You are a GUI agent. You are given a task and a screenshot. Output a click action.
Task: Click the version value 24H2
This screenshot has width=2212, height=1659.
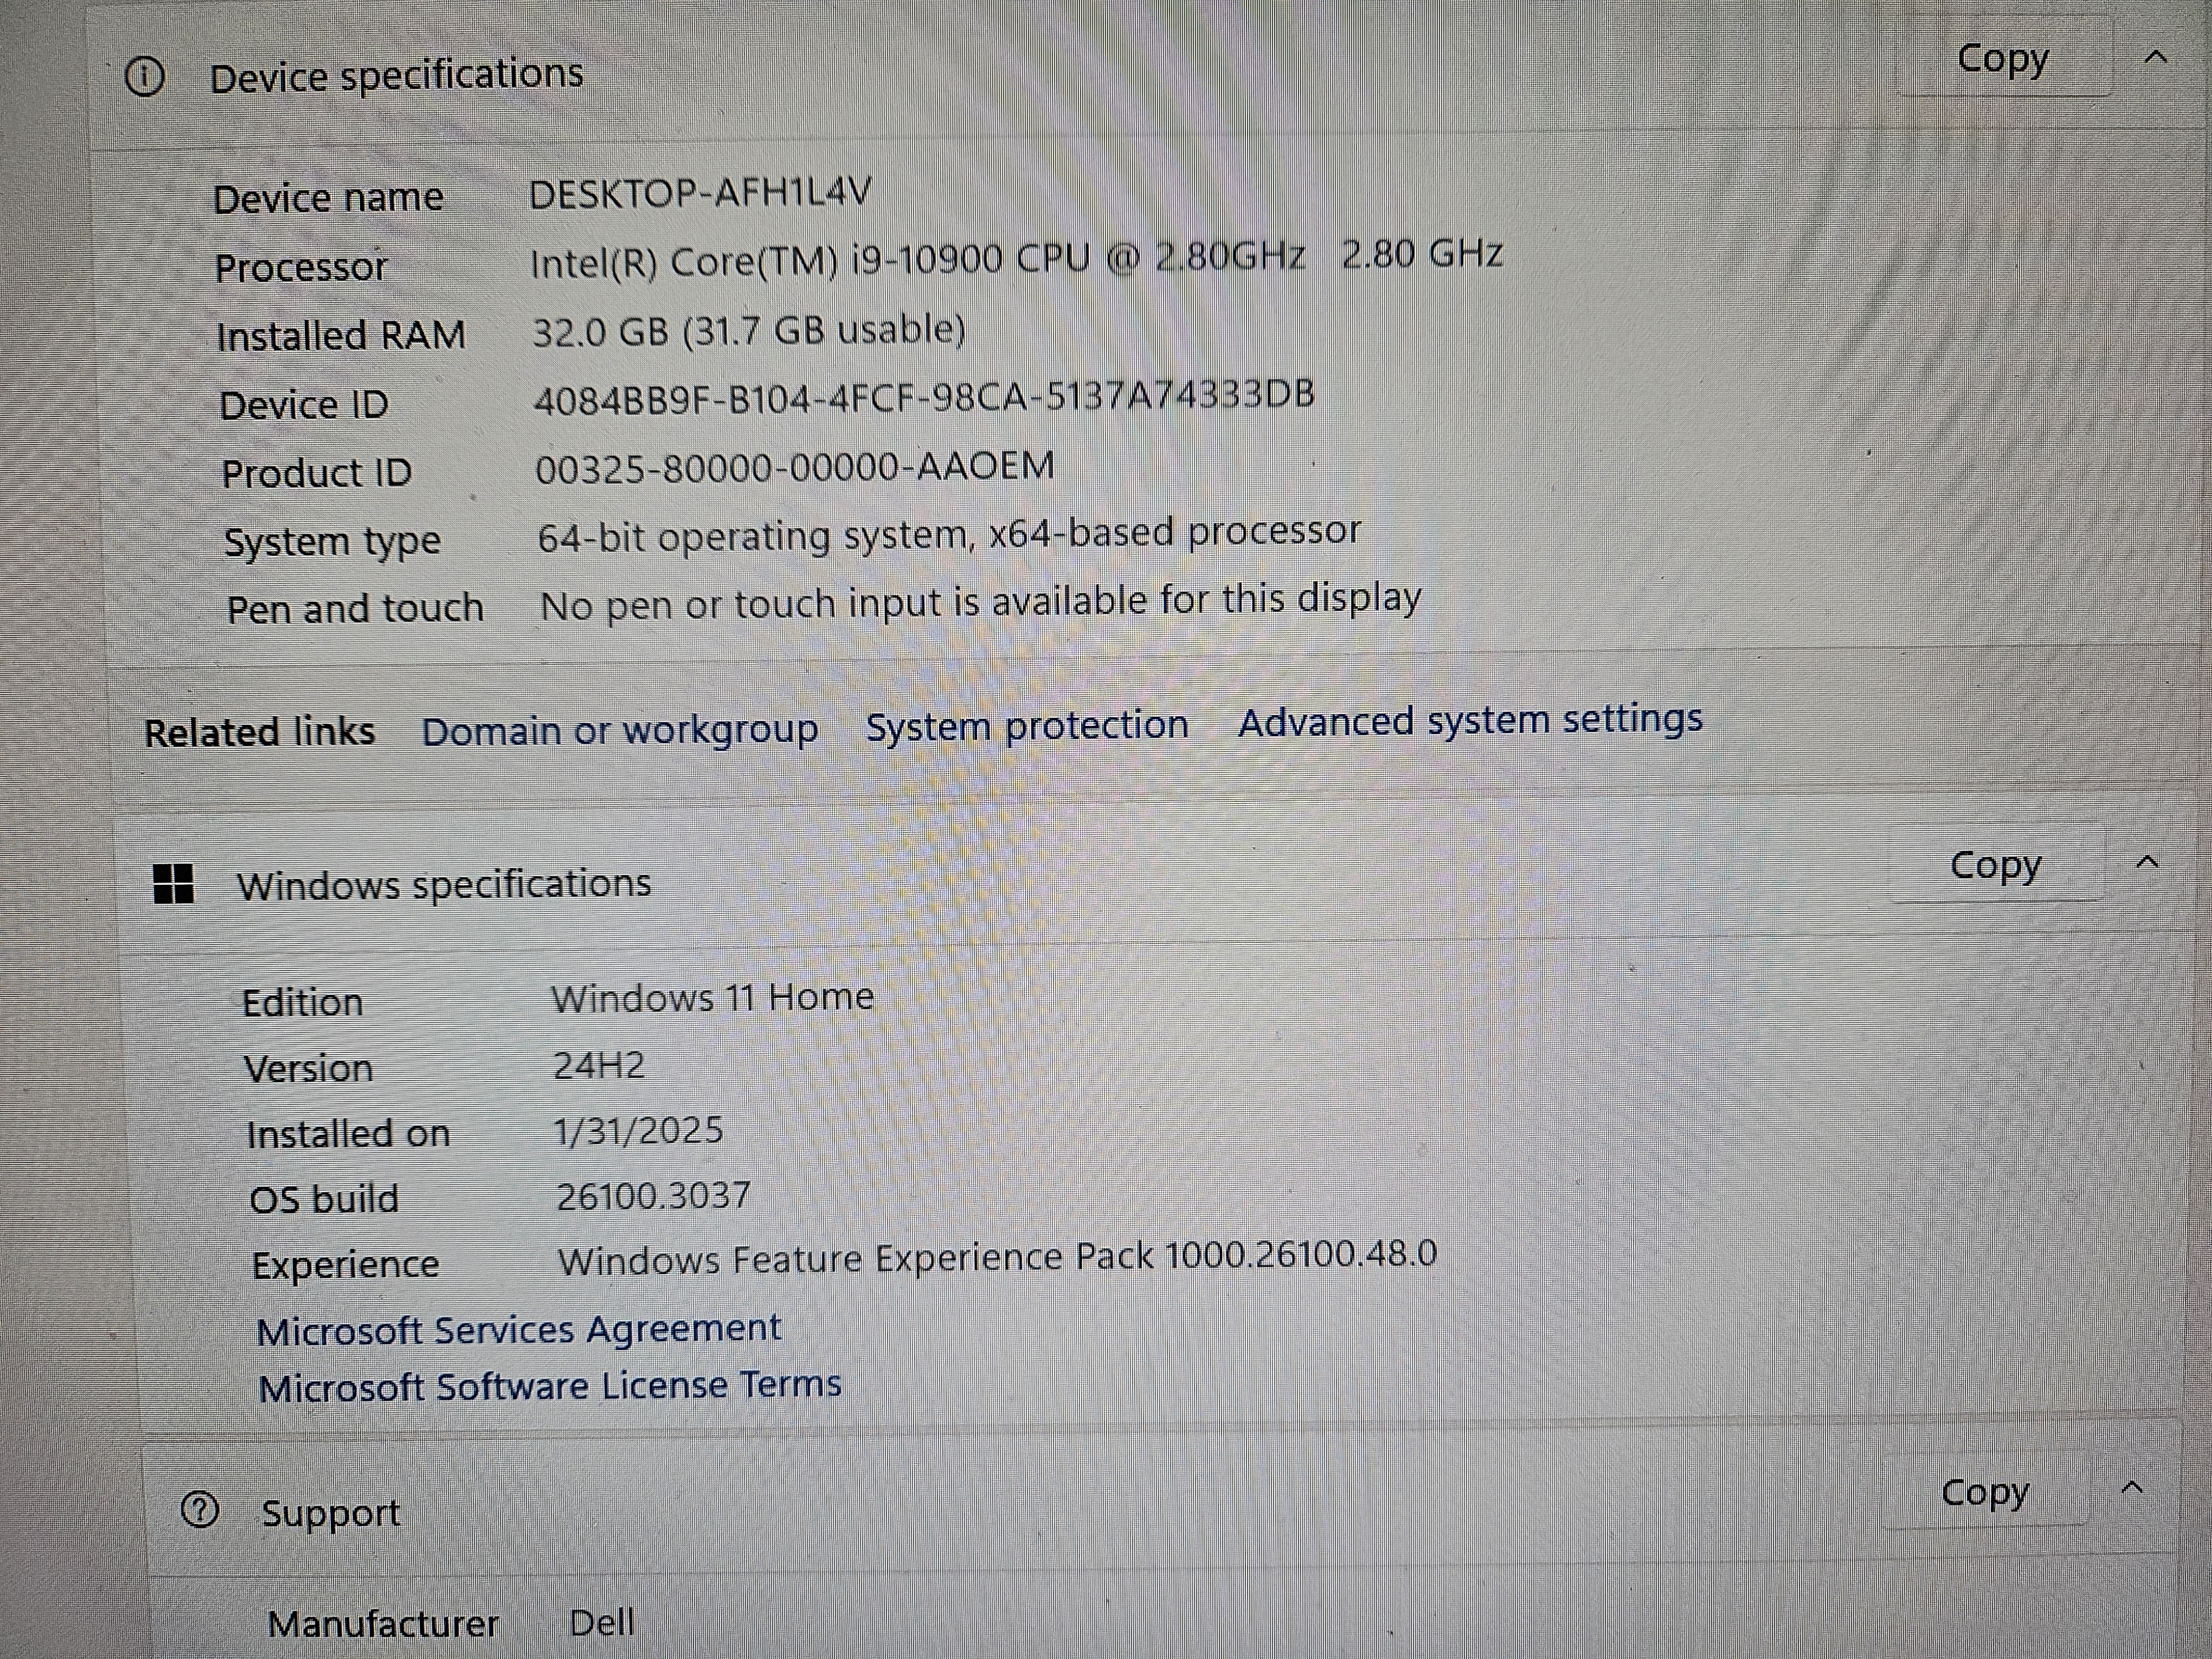[x=598, y=1066]
